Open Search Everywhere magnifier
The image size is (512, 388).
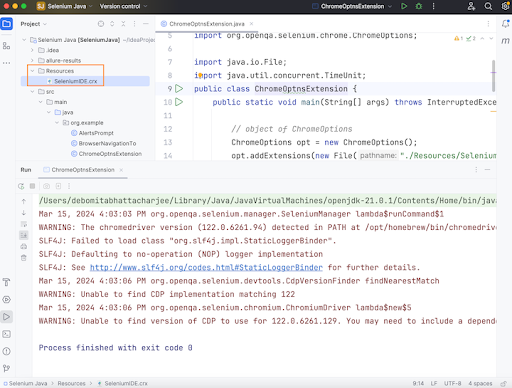488,6
